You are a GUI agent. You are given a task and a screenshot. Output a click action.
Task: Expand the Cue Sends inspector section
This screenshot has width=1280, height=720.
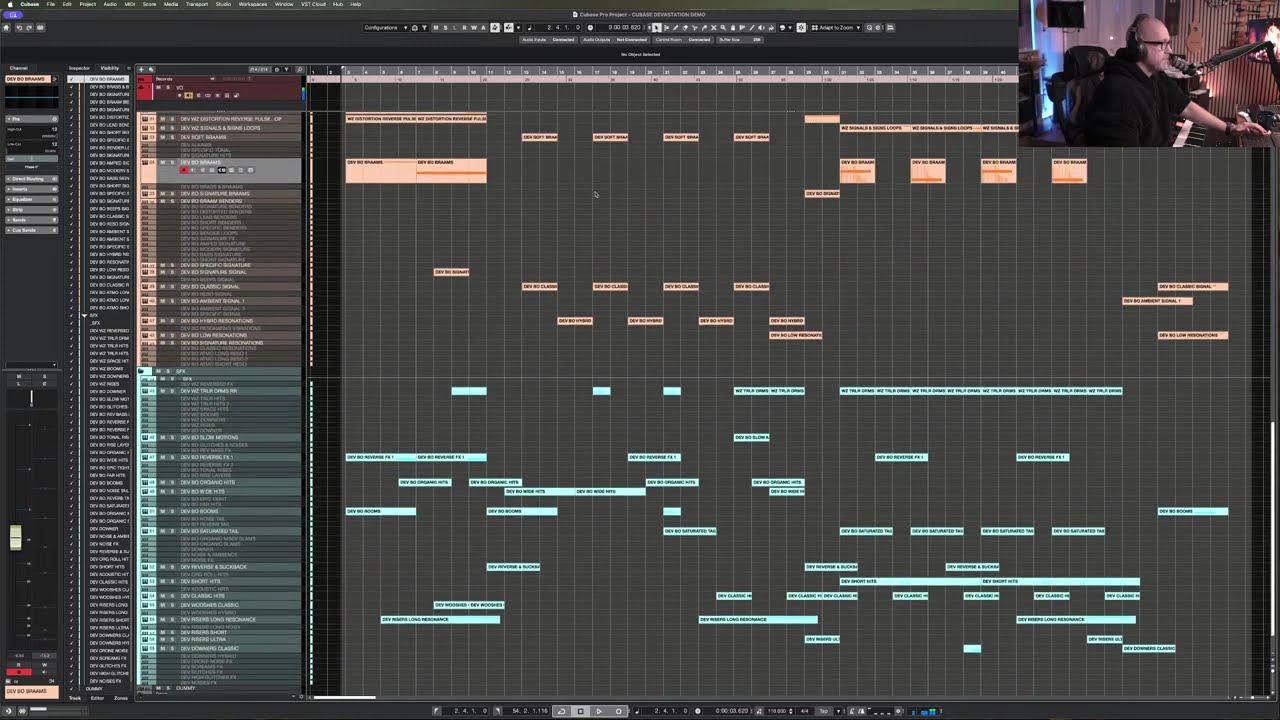[x=31, y=230]
